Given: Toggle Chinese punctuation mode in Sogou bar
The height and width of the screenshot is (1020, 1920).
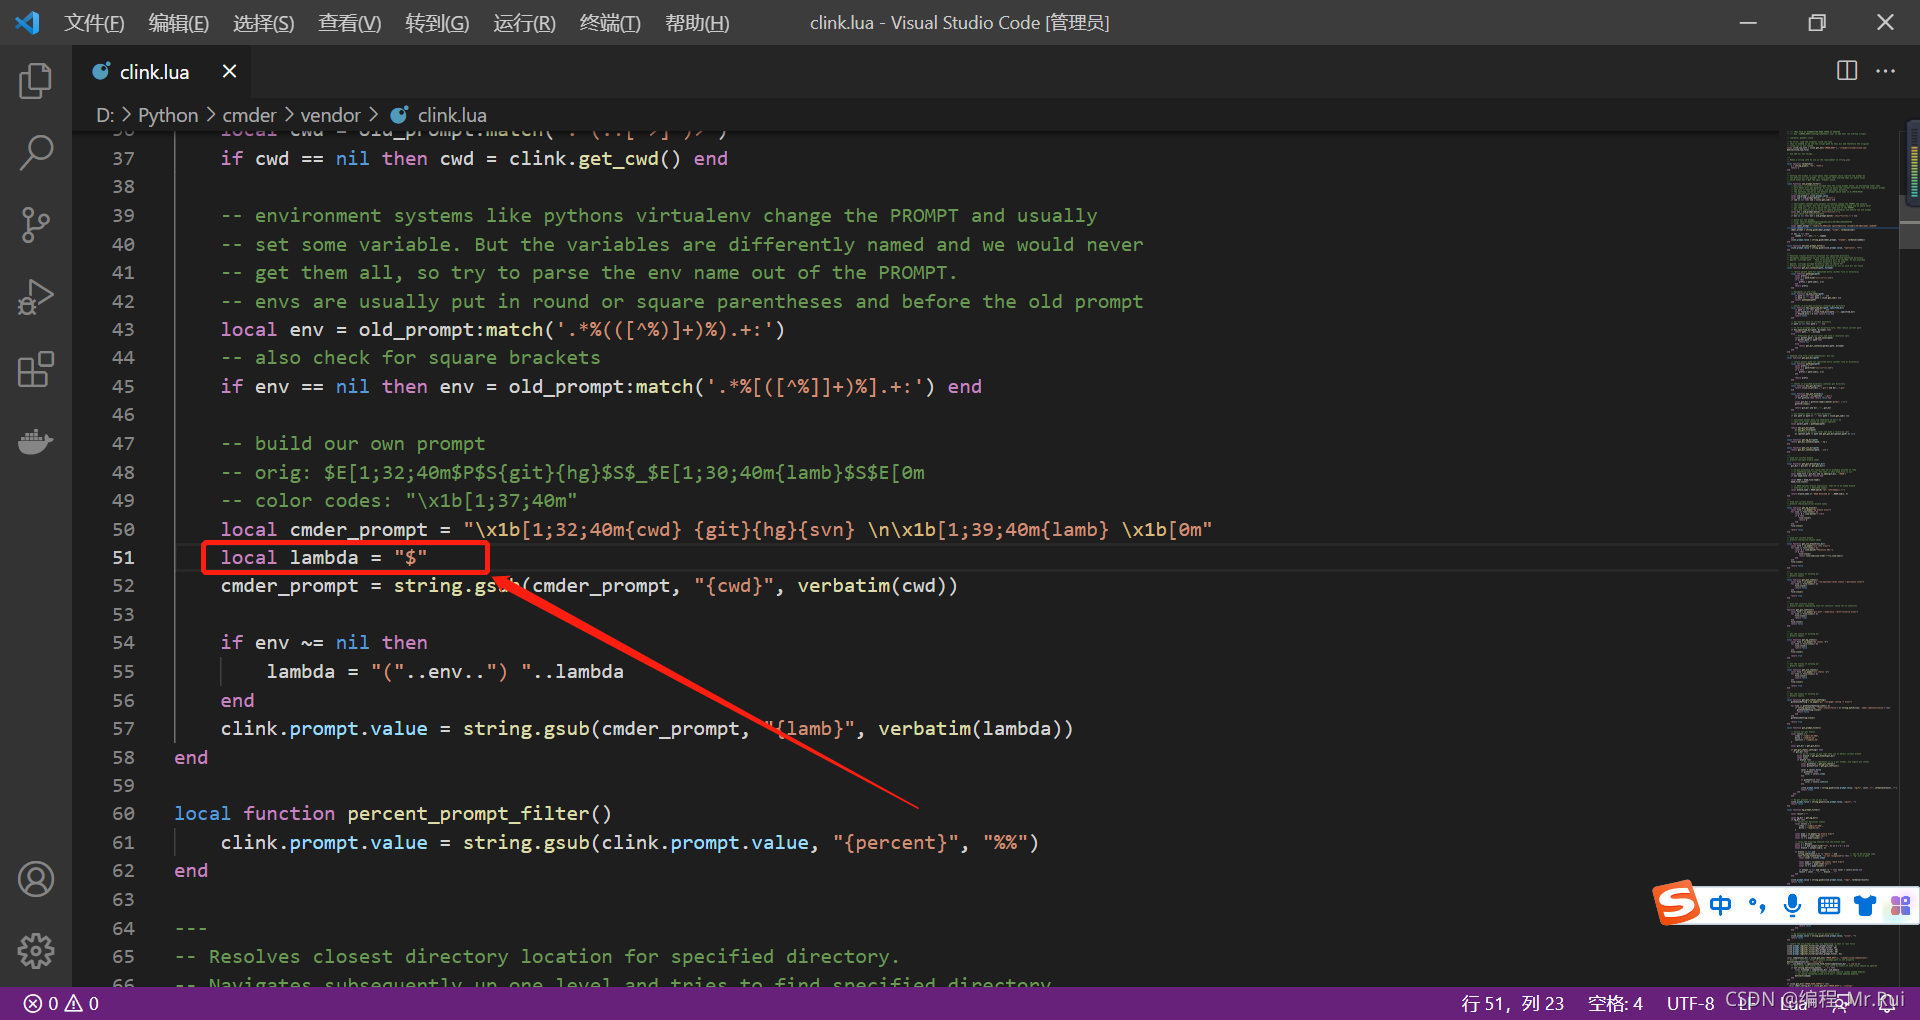Looking at the screenshot, I should (1757, 905).
